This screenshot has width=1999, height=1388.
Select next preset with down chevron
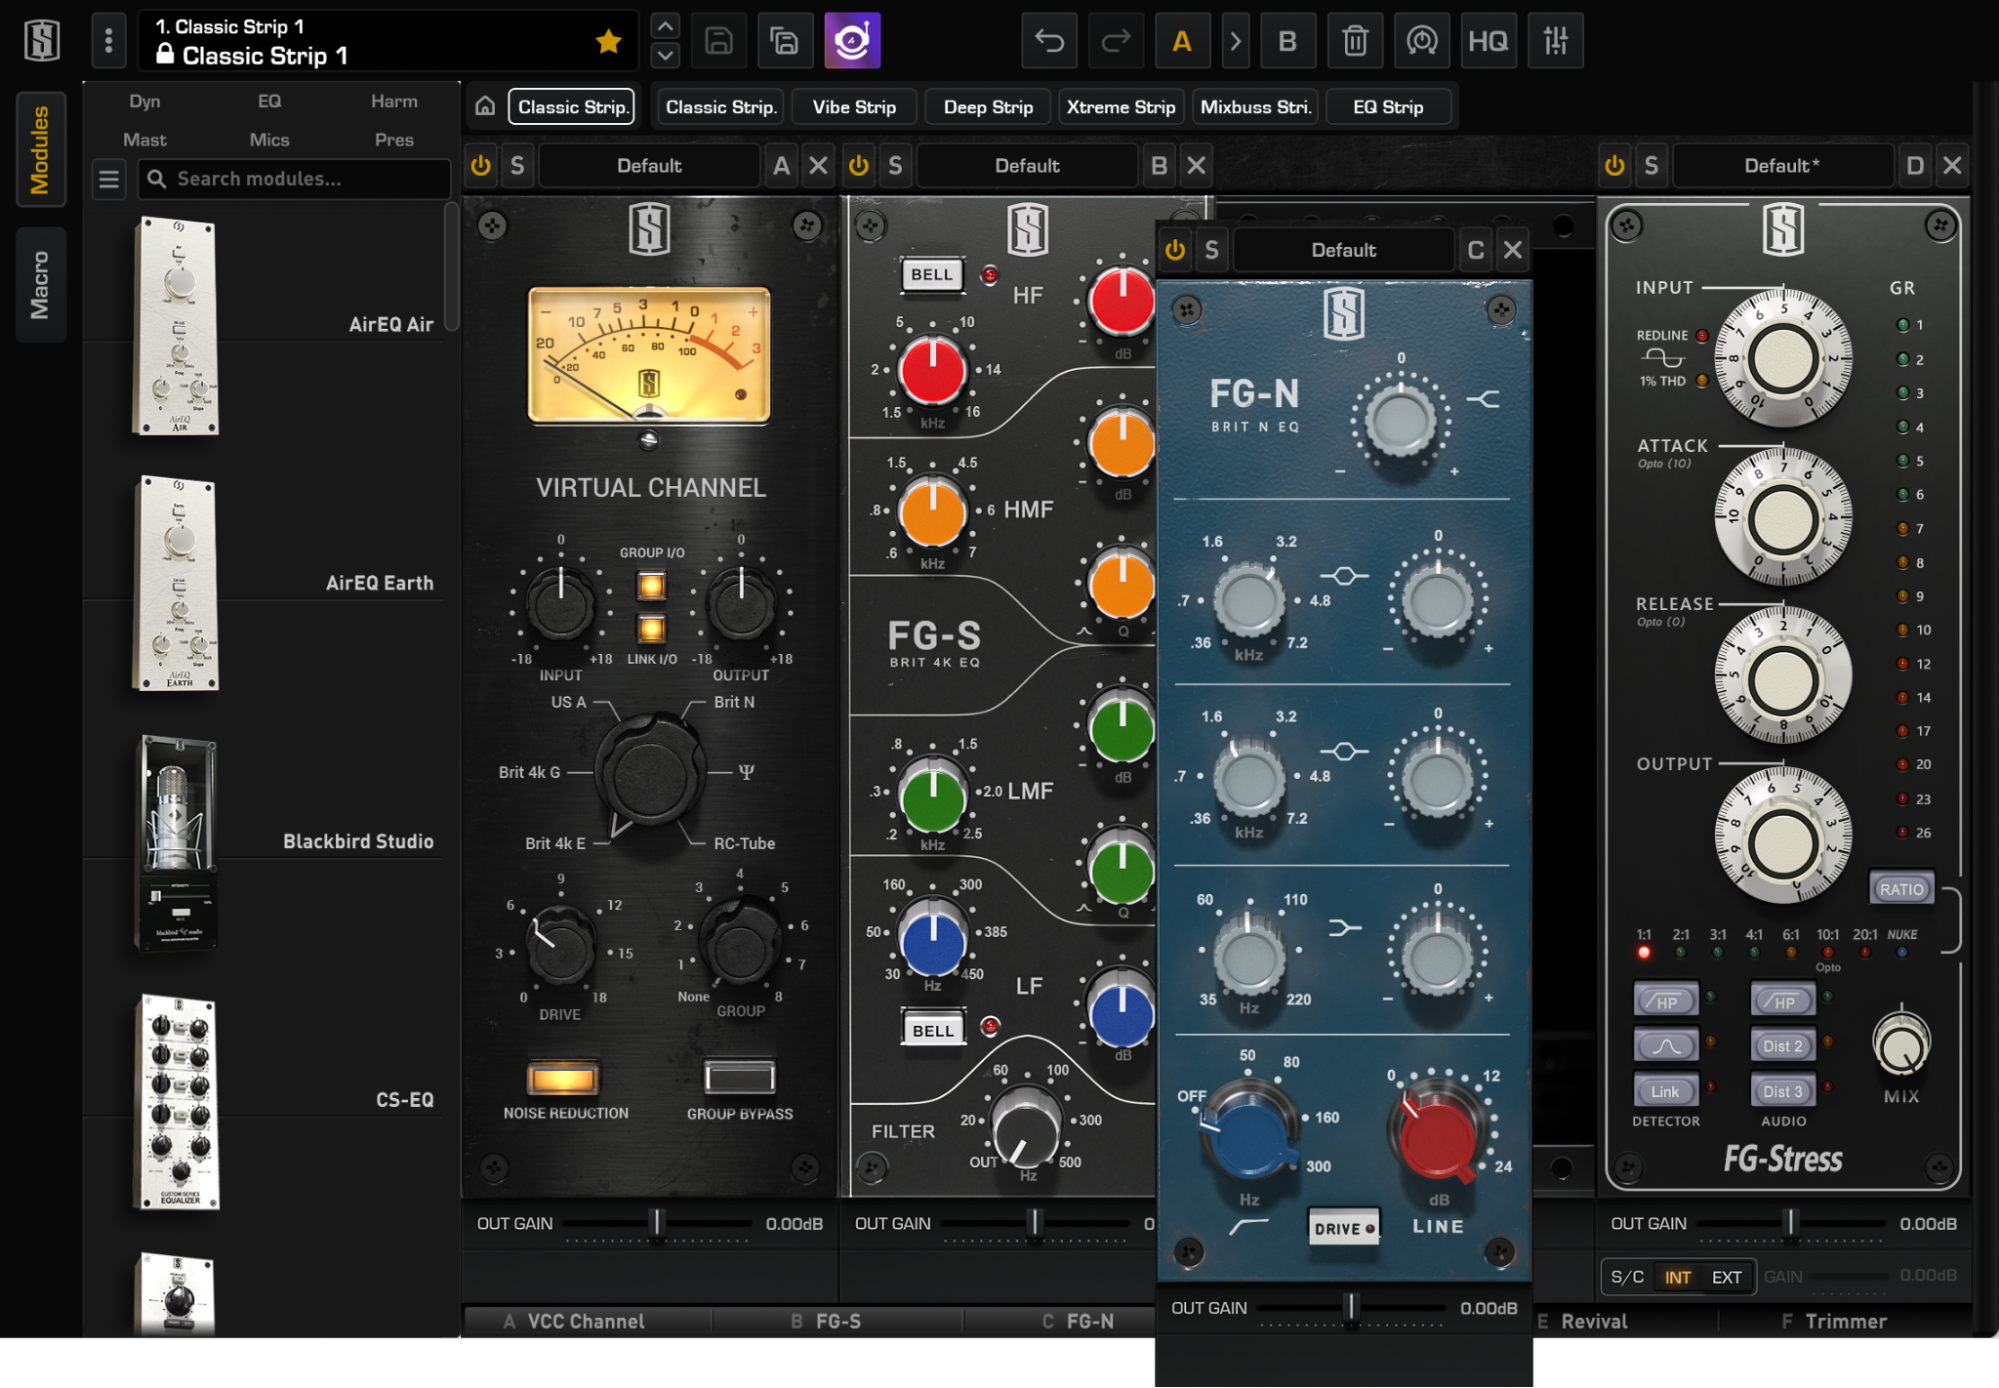665,55
